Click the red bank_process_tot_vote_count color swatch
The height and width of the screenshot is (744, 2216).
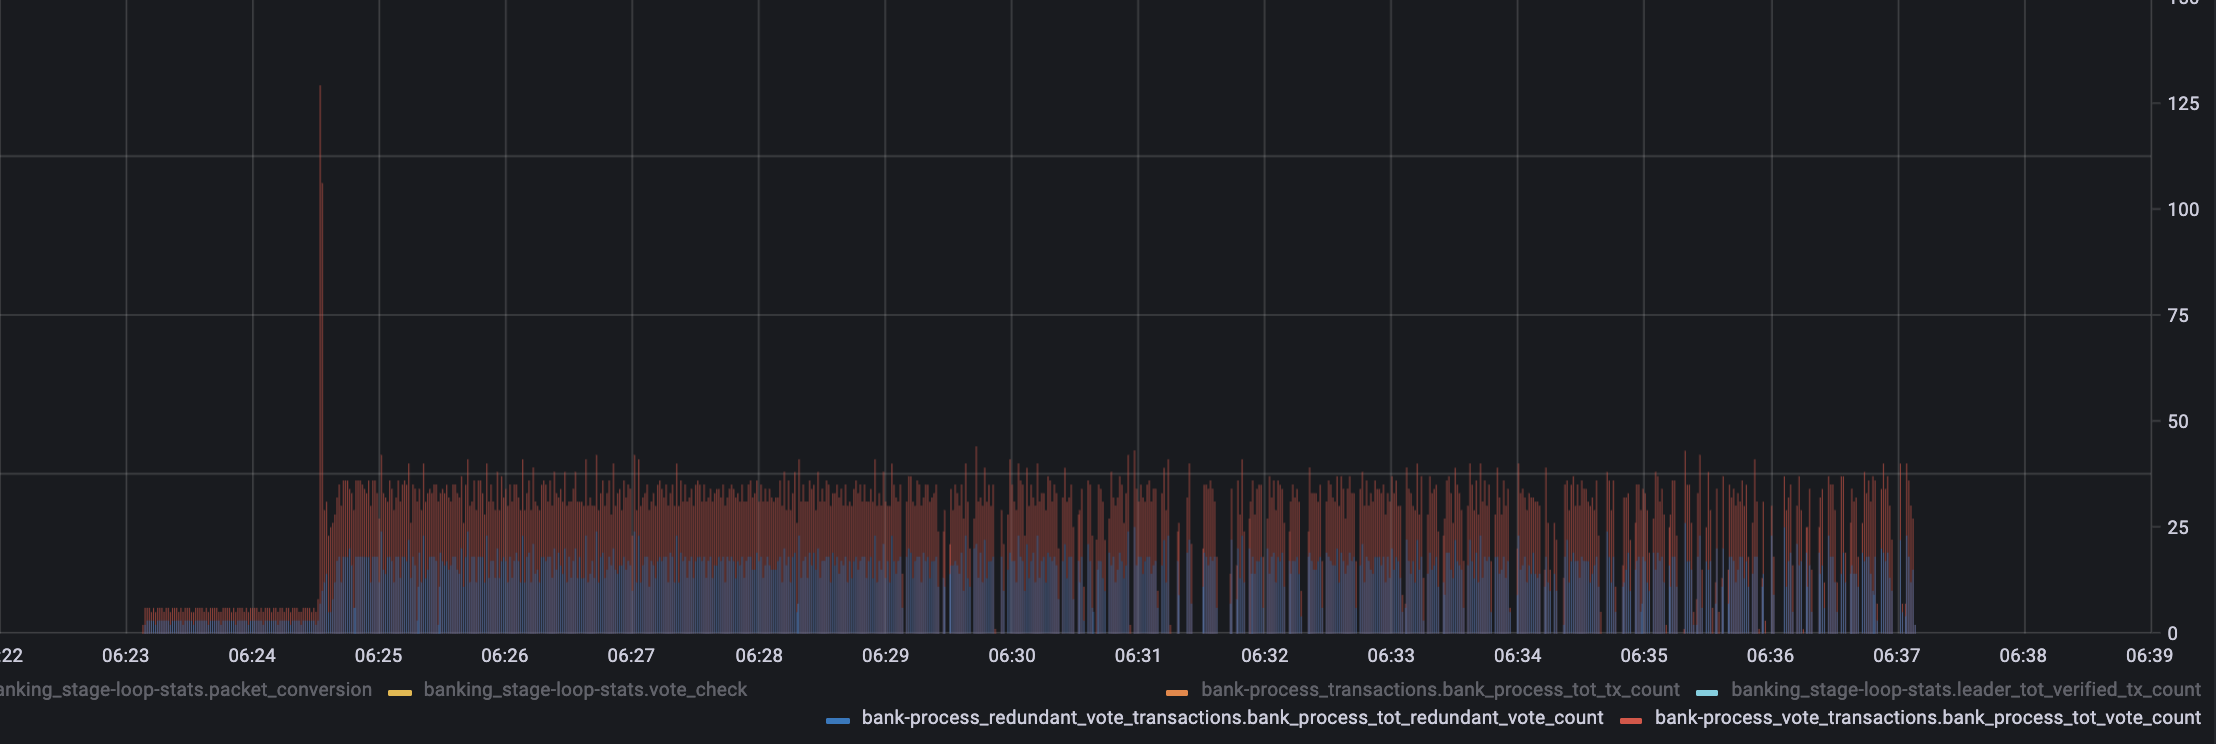1631,720
